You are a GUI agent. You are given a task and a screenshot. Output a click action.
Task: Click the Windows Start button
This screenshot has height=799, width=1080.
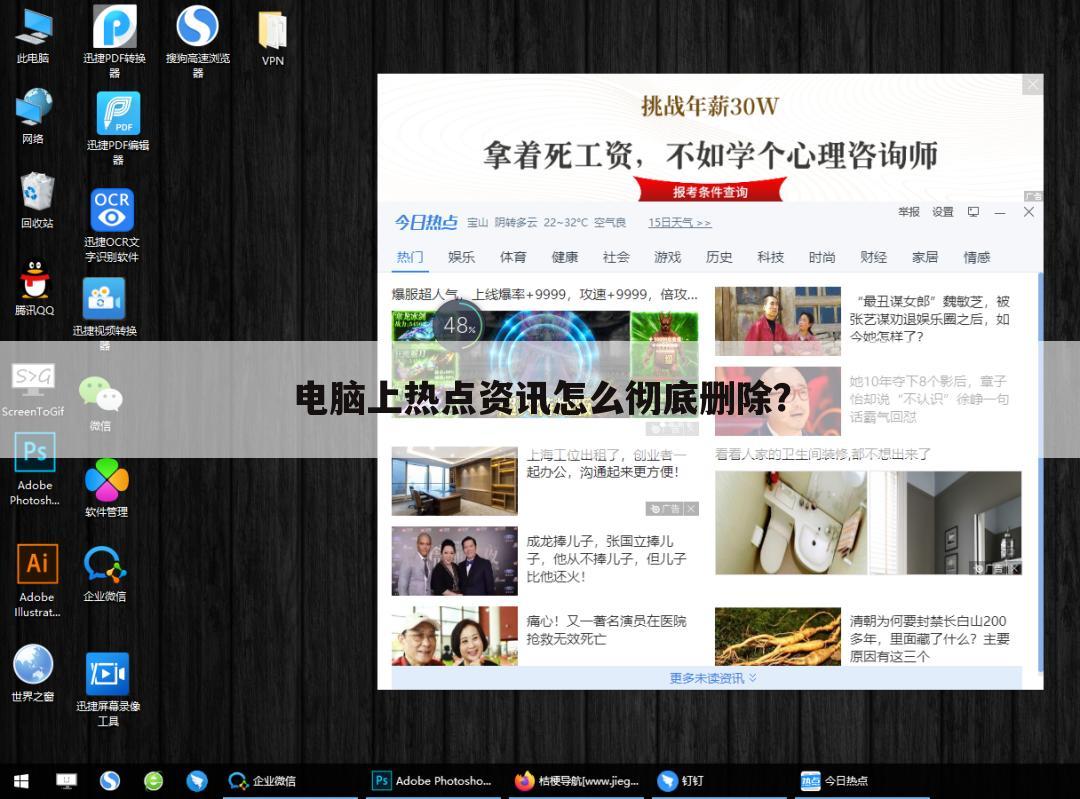click(21, 781)
